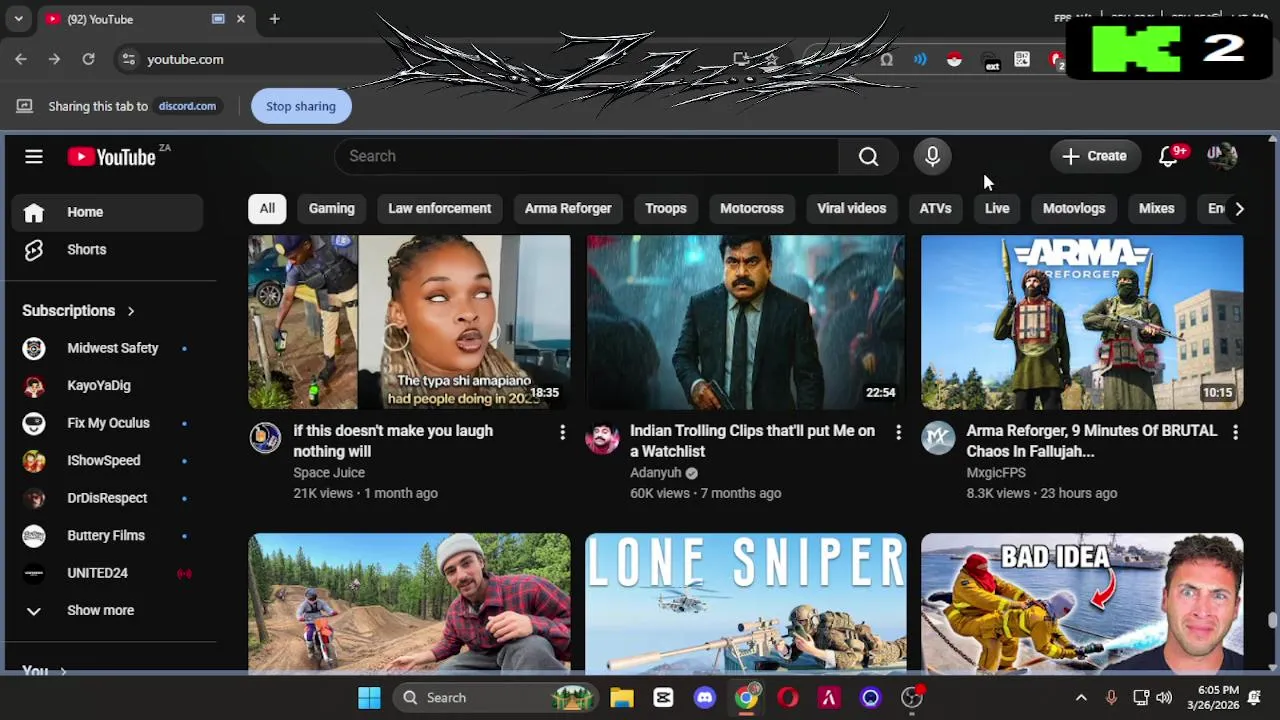This screenshot has height=720, width=1280.
Task: Open the Fix My Oculus channel
Action: 108,423
